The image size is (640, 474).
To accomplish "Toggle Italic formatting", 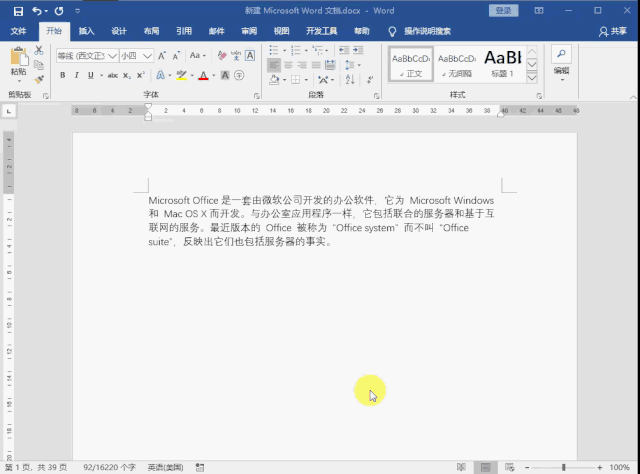I will [76, 75].
